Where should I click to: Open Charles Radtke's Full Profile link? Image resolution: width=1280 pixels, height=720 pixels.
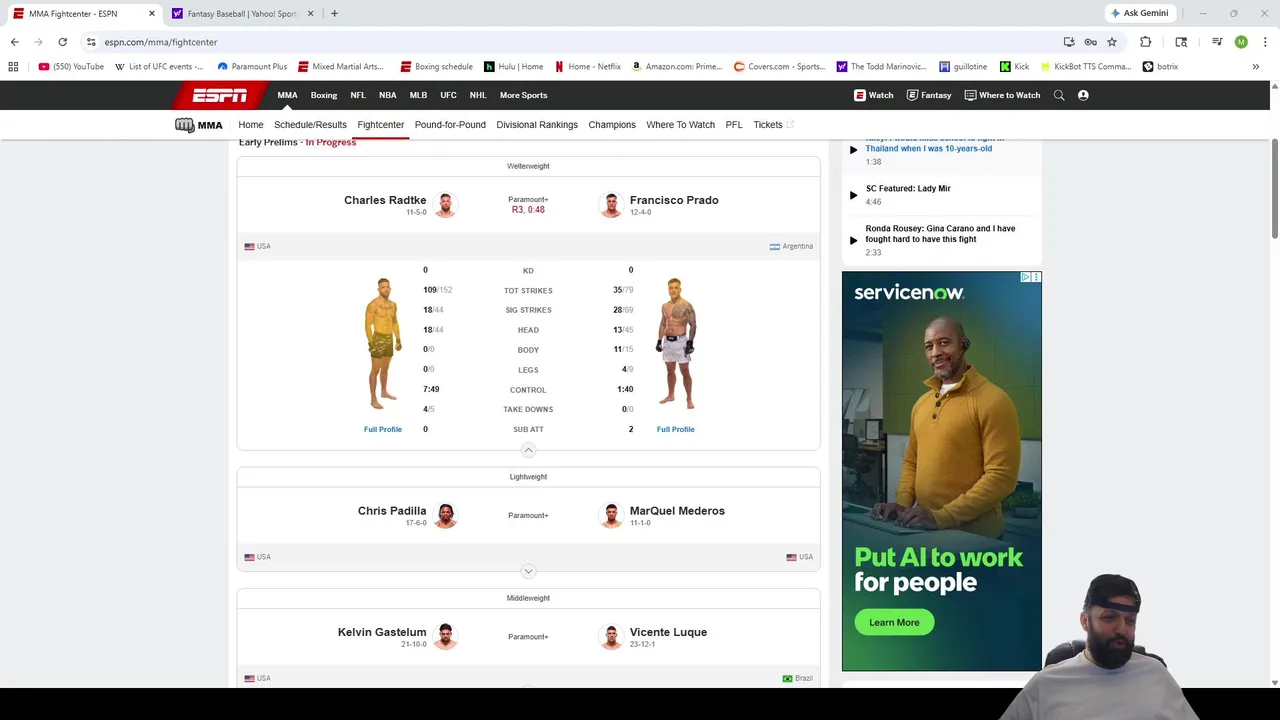[383, 429]
